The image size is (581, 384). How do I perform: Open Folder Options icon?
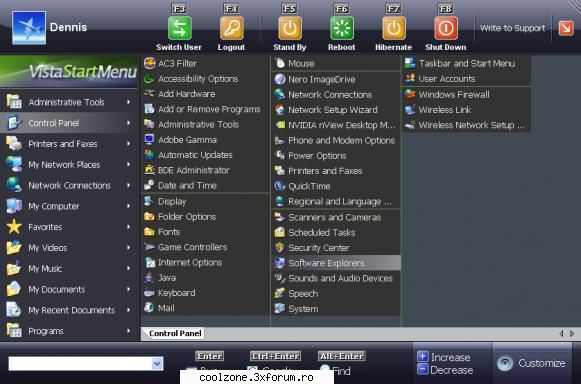point(149,216)
